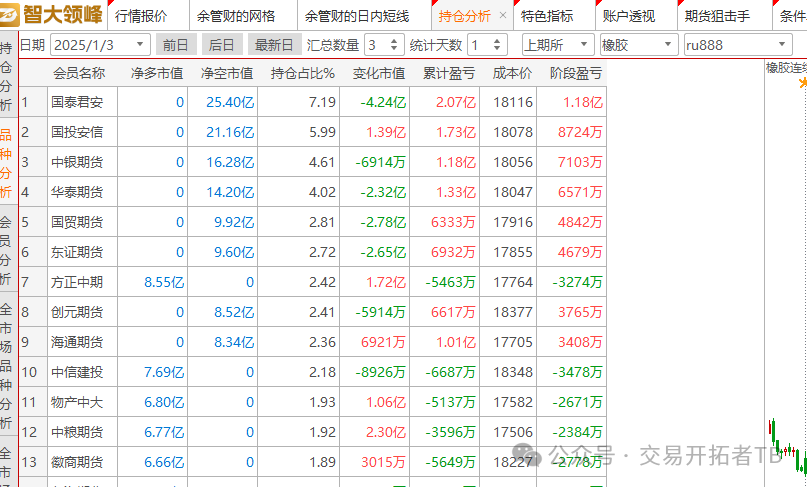This screenshot has width=807, height=487.
Task: Sort by 变化市值 column header
Action: pos(379,73)
